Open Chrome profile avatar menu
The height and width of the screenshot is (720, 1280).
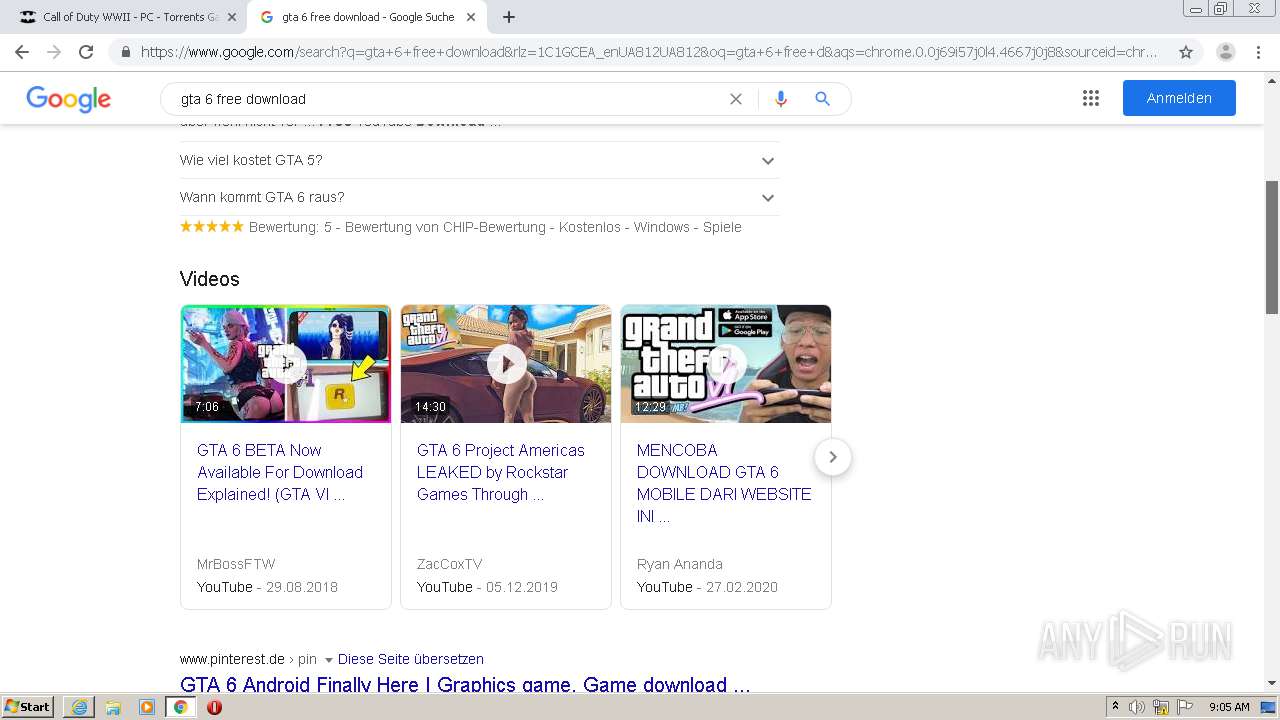(x=1226, y=52)
